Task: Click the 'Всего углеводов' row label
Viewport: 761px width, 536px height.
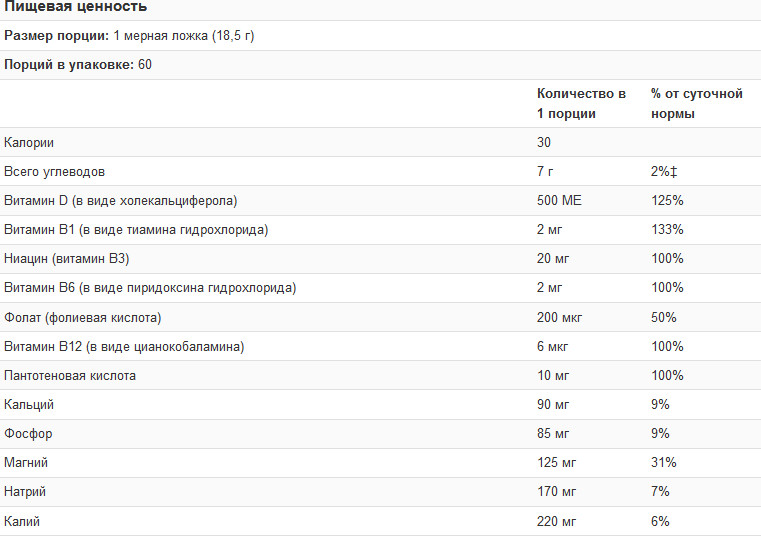Action: (x=54, y=172)
